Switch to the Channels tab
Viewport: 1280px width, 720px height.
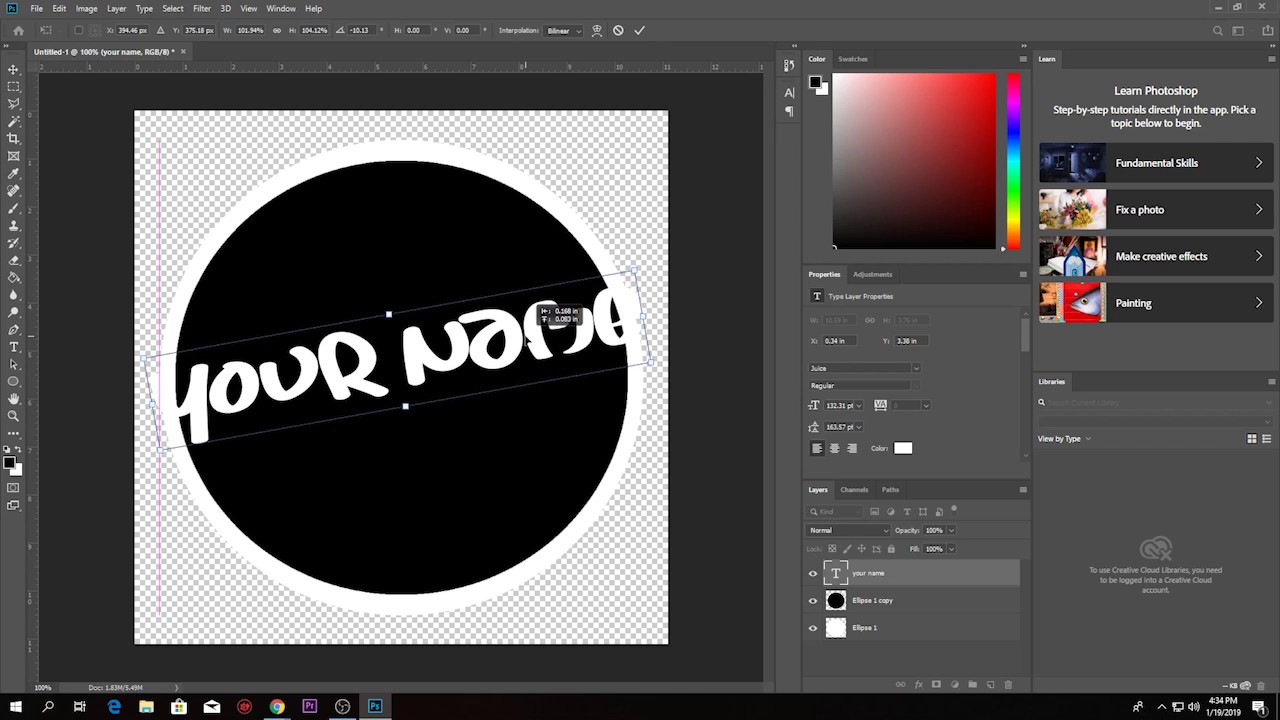coord(854,490)
